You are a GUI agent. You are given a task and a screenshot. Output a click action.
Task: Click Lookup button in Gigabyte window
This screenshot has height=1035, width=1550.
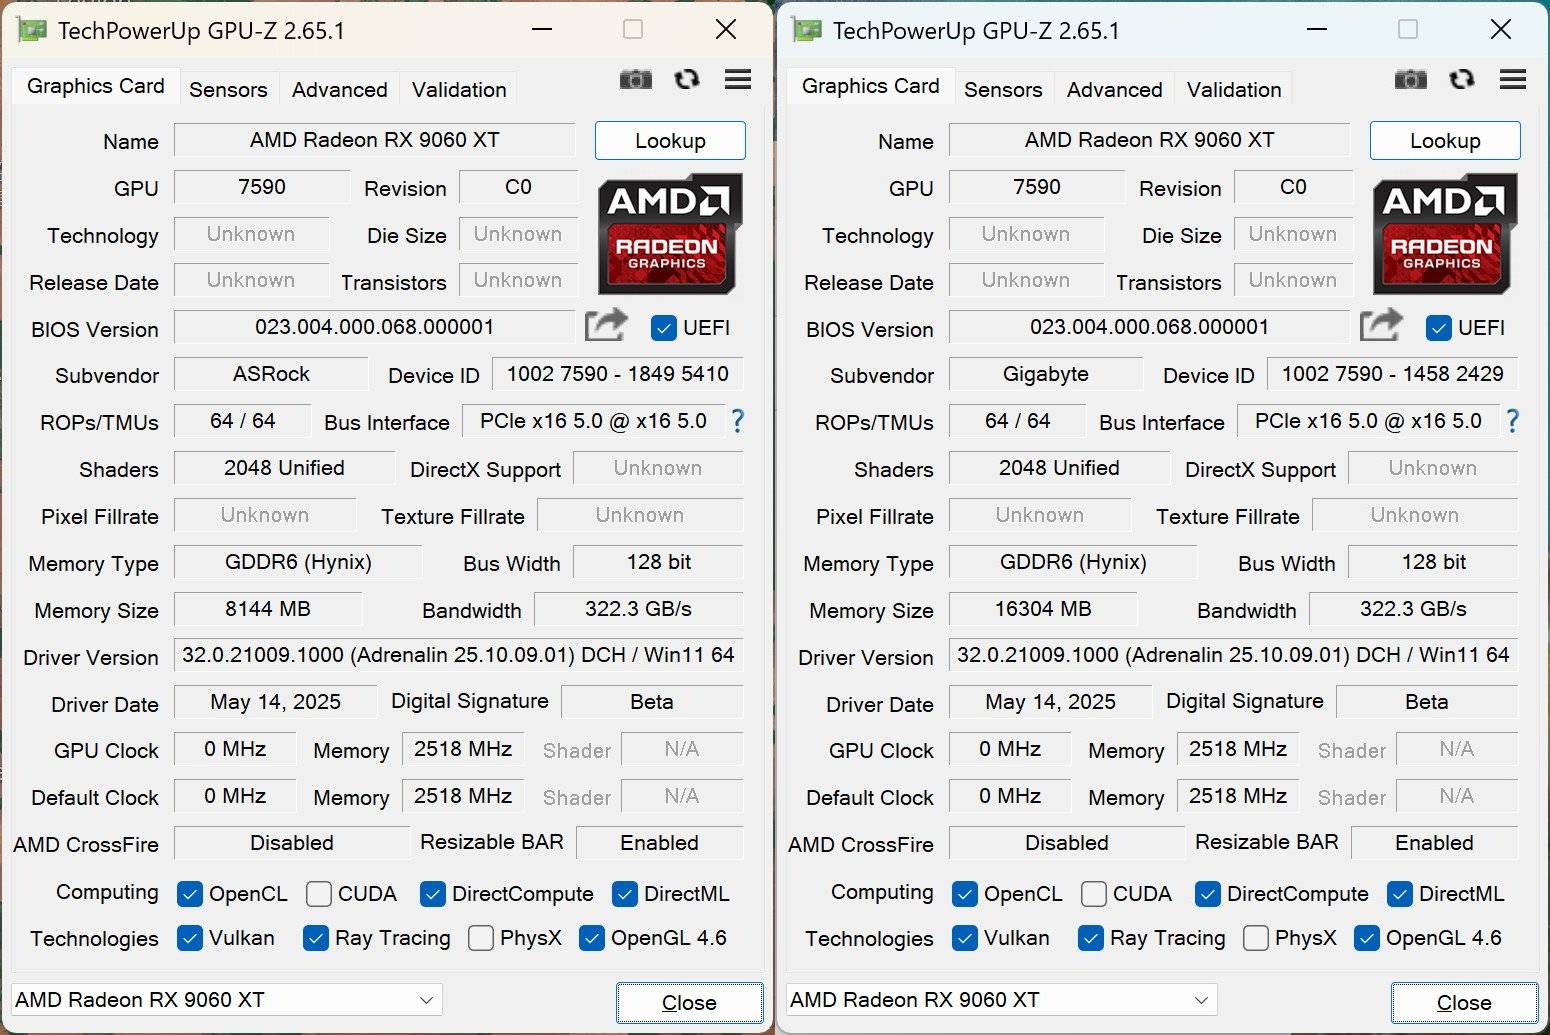(x=1445, y=141)
